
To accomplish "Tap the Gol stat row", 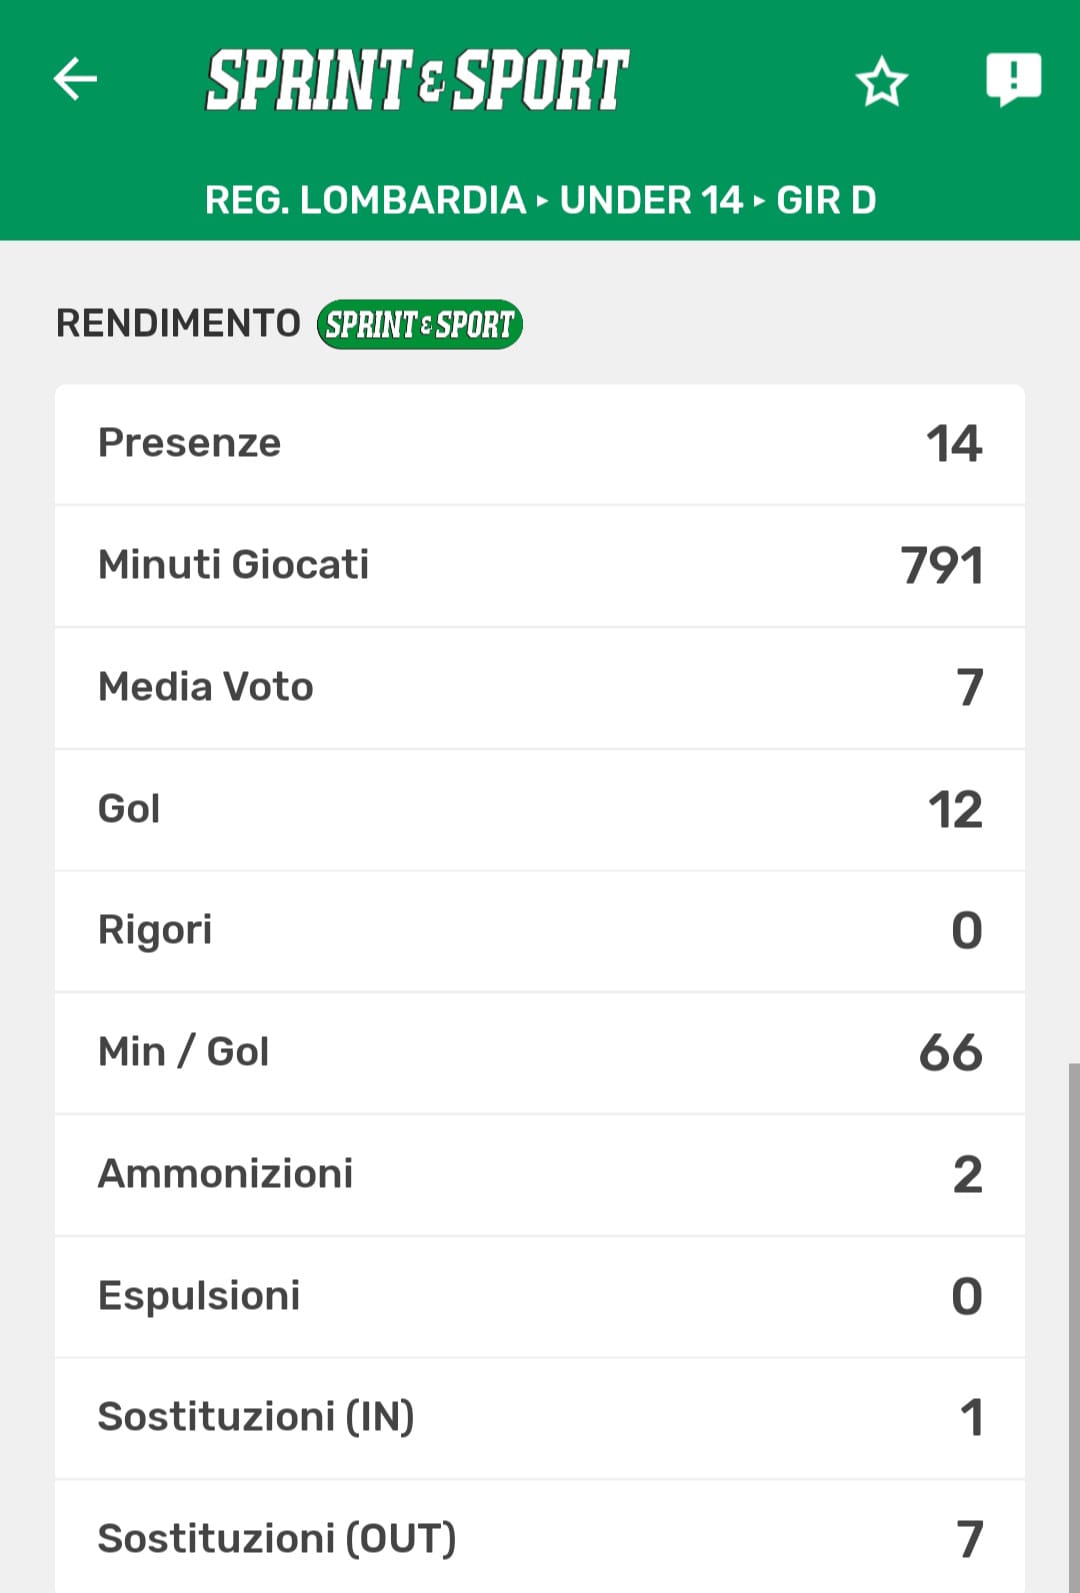I will coord(540,809).
